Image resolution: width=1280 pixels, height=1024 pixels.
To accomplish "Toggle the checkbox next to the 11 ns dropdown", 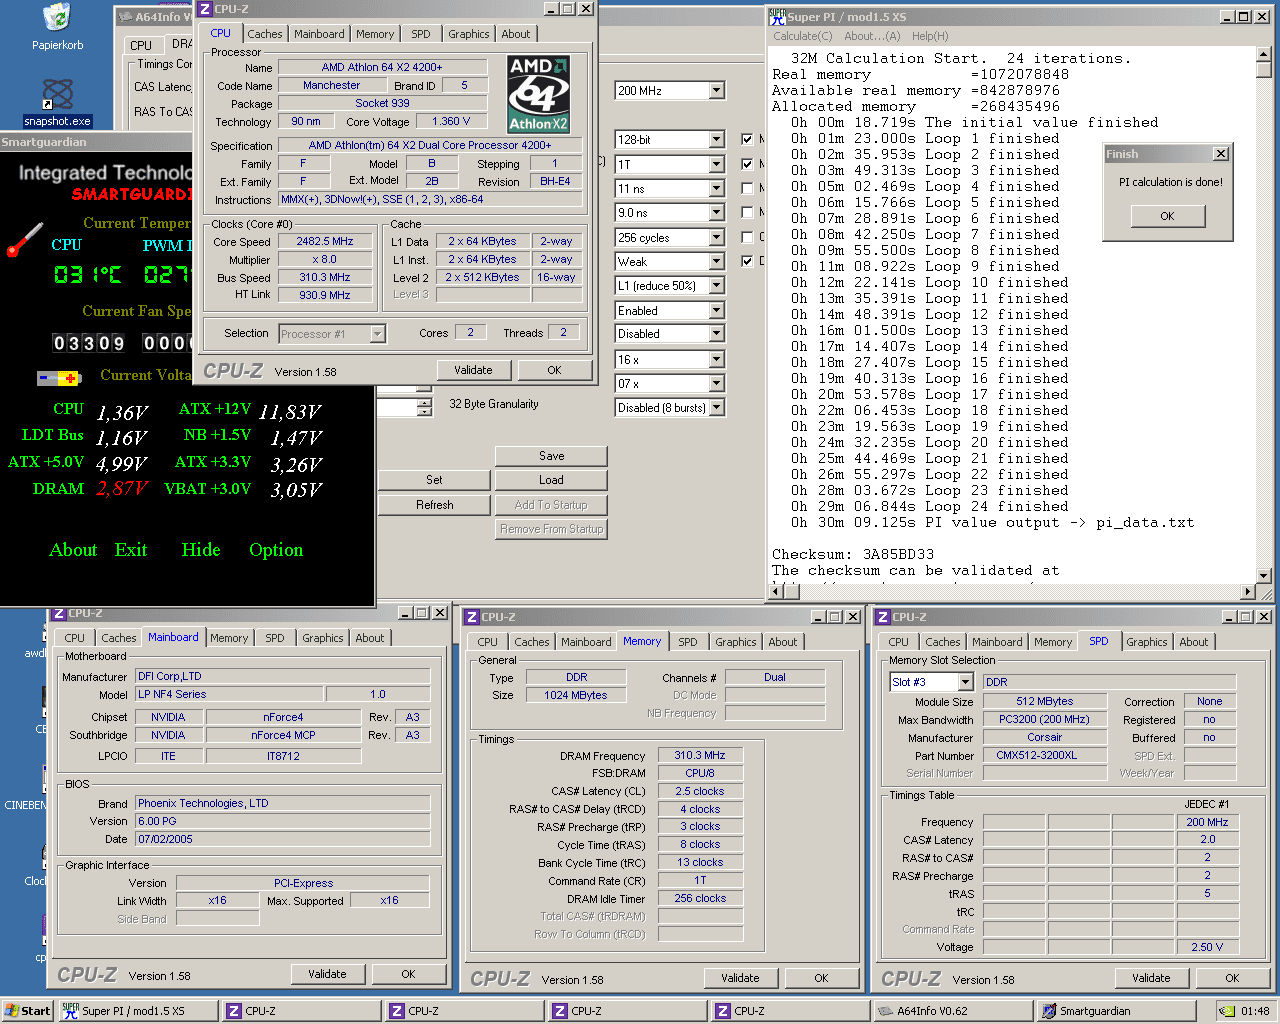I will tap(747, 188).
